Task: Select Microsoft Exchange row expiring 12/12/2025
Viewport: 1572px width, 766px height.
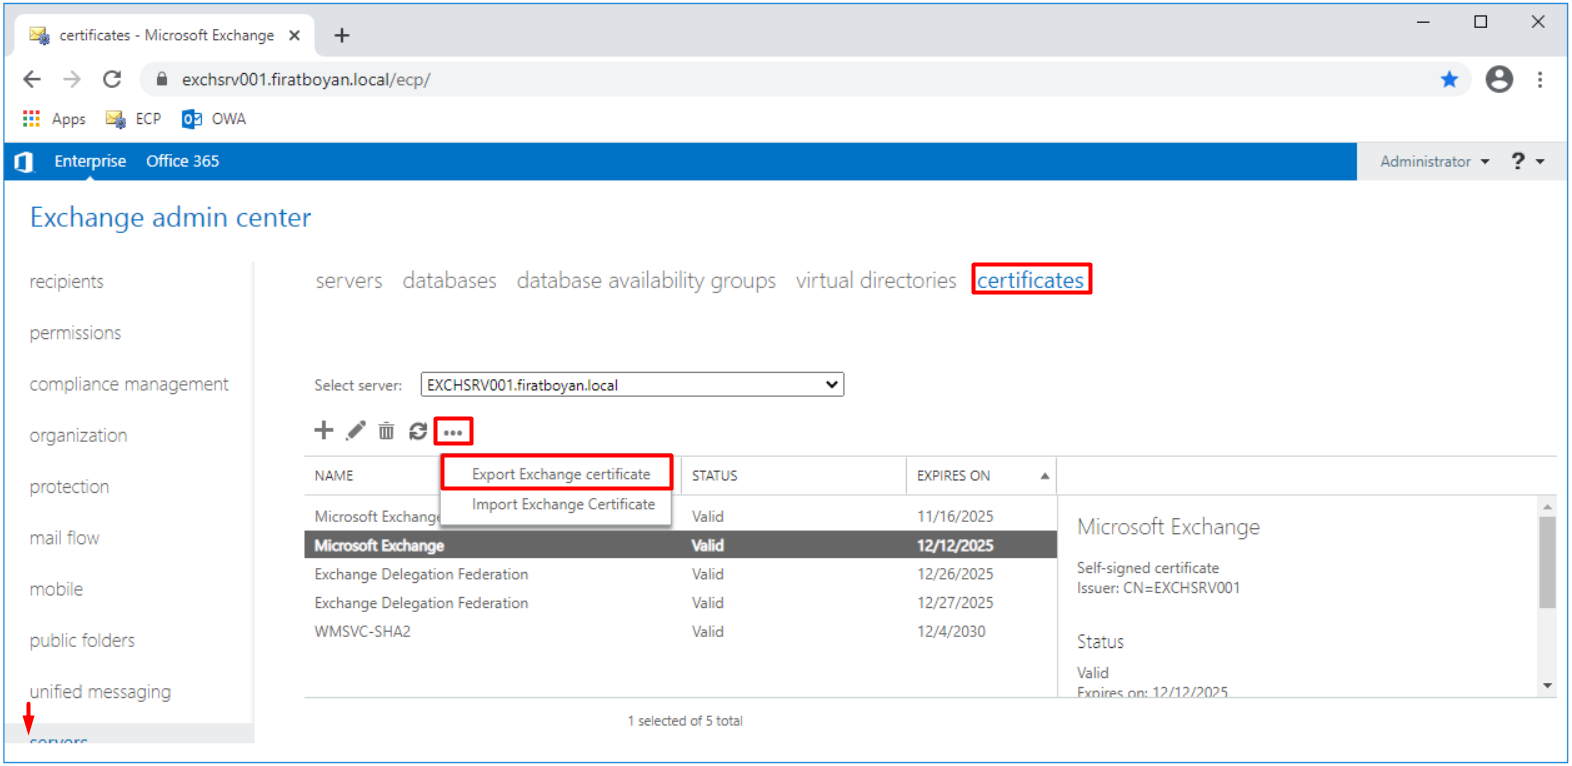Action: pos(680,545)
